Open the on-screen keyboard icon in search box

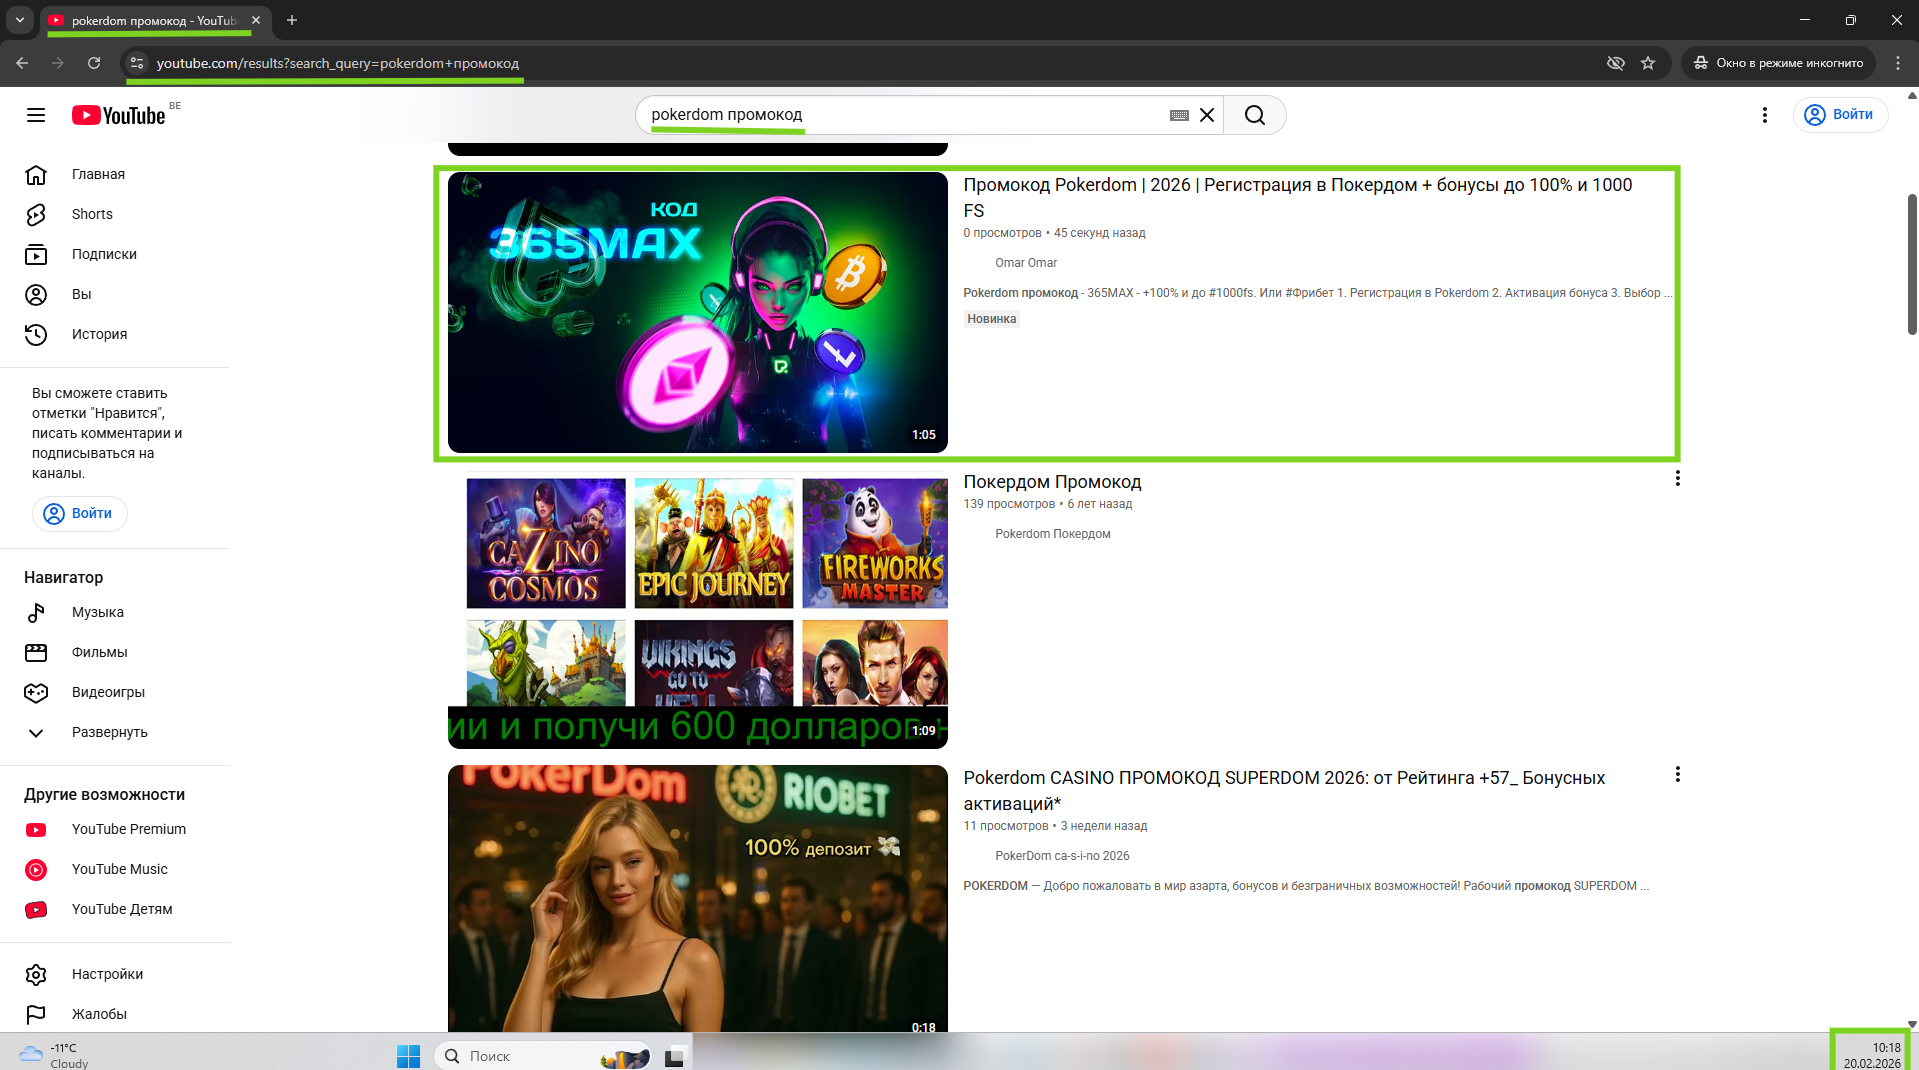pos(1179,115)
